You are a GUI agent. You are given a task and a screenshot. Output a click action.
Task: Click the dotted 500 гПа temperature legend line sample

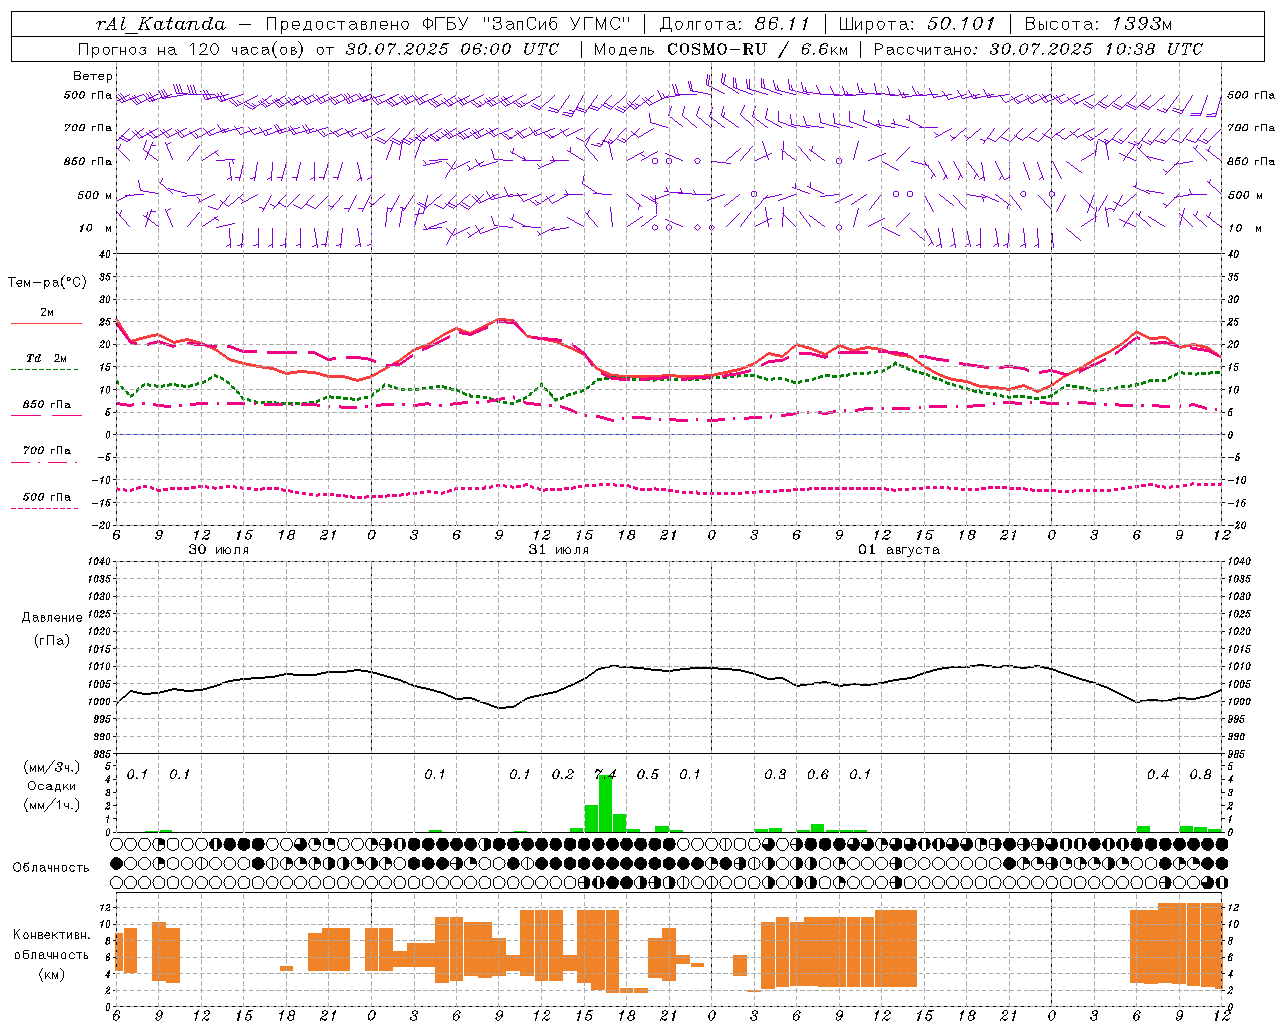pyautogui.click(x=44, y=508)
